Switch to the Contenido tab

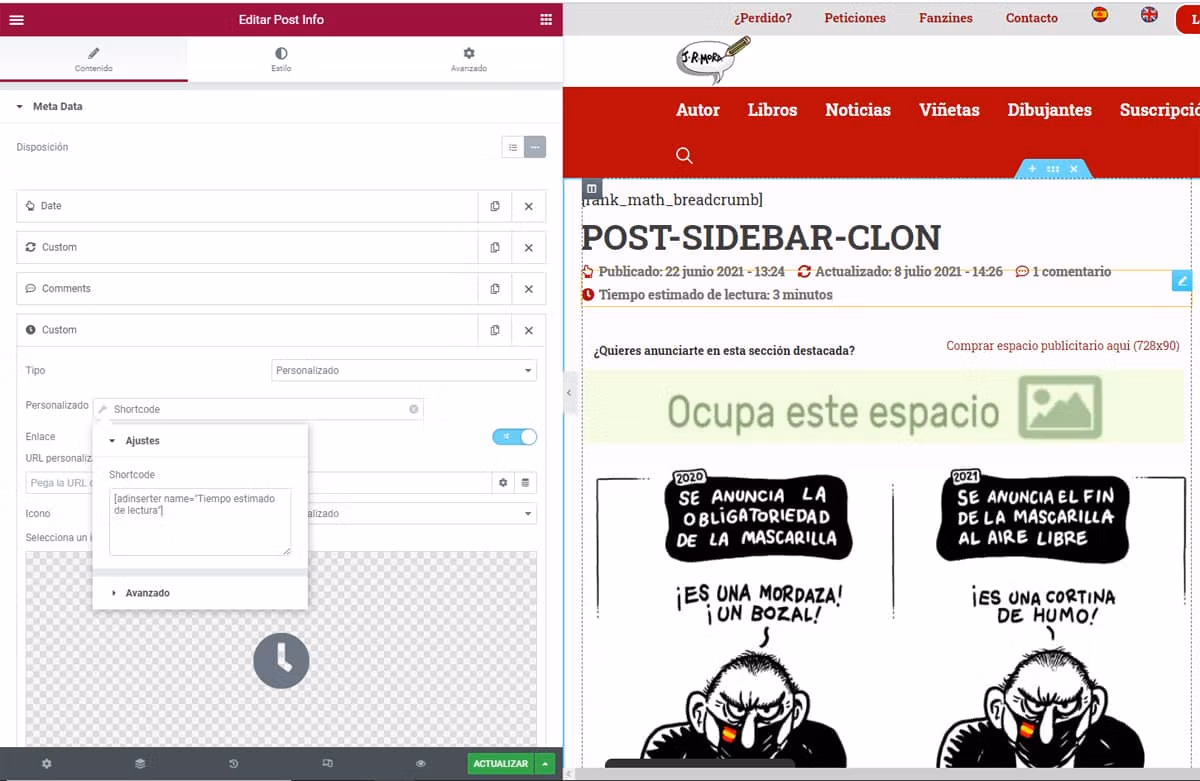pyautogui.click(x=94, y=59)
